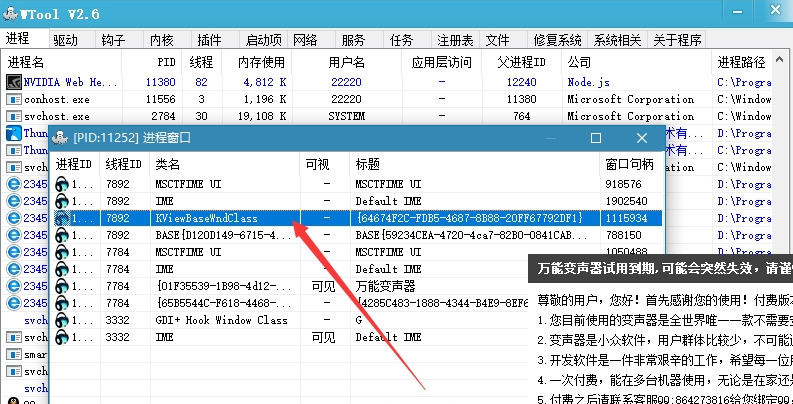The image size is (793, 404).
Task: Click PID value 11556
Action: 160,99
